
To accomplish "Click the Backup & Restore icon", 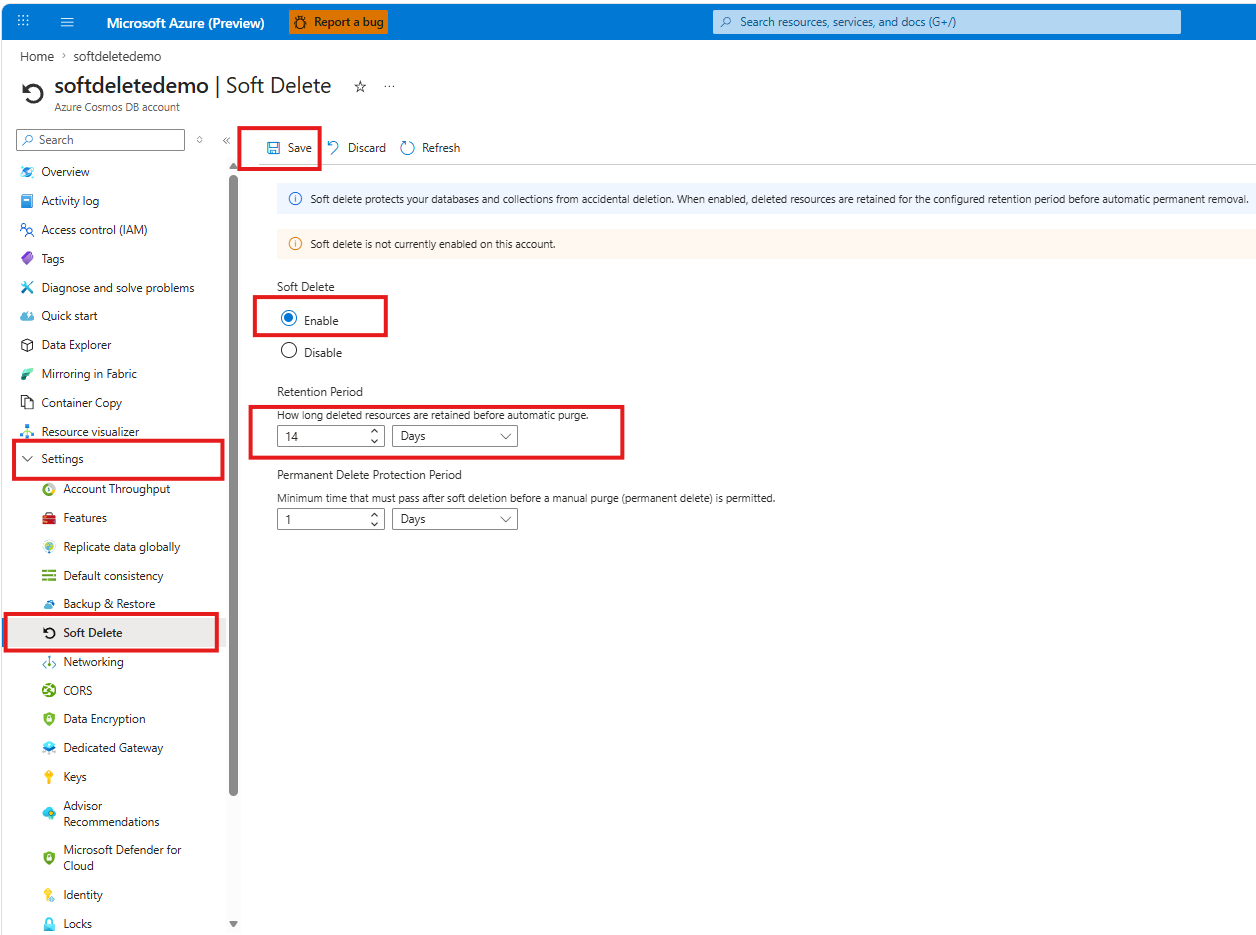I will coord(49,604).
